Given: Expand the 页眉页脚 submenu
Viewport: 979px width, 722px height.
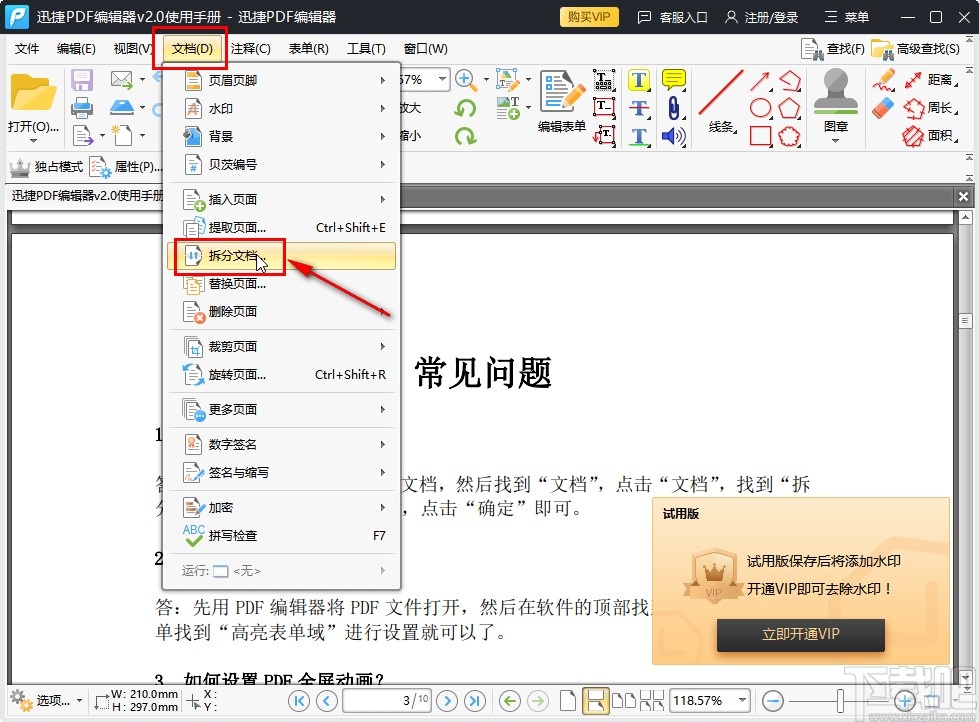Looking at the screenshot, I should (x=282, y=80).
